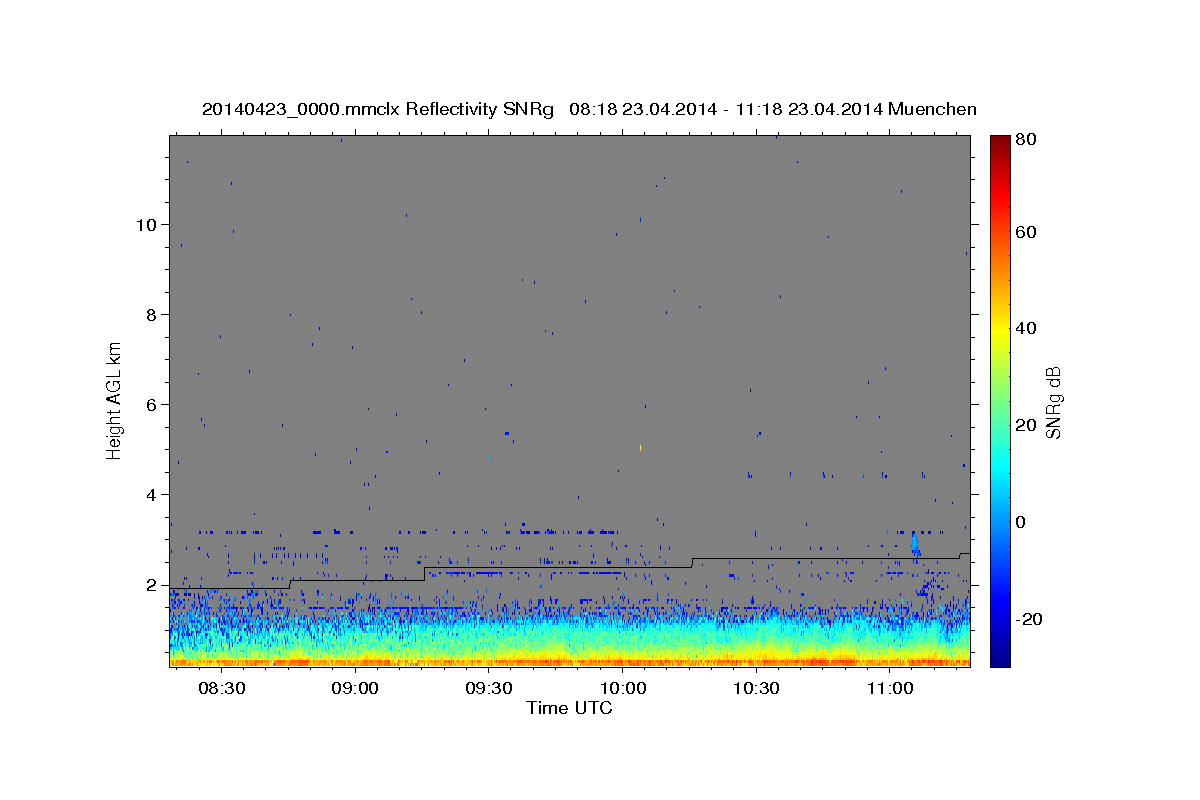The width and height of the screenshot is (1200, 800).
Task: Click the 'Height AGL km' y-axis label
Action: pyautogui.click(x=115, y=400)
